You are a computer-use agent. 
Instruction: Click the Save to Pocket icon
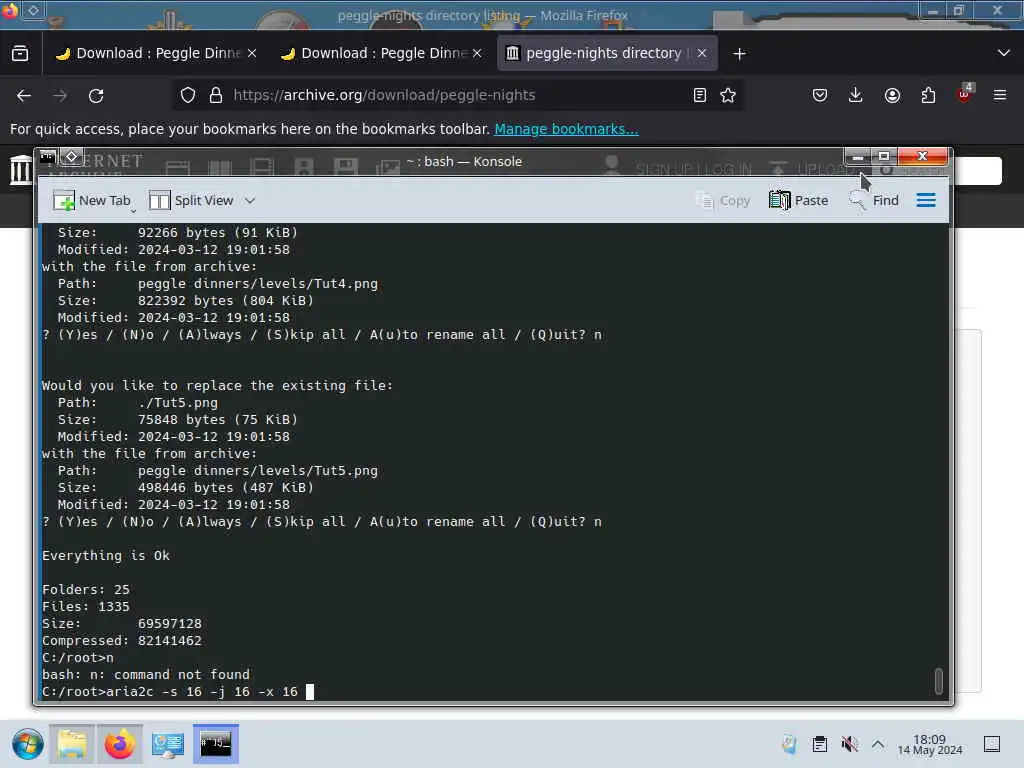tap(820, 96)
